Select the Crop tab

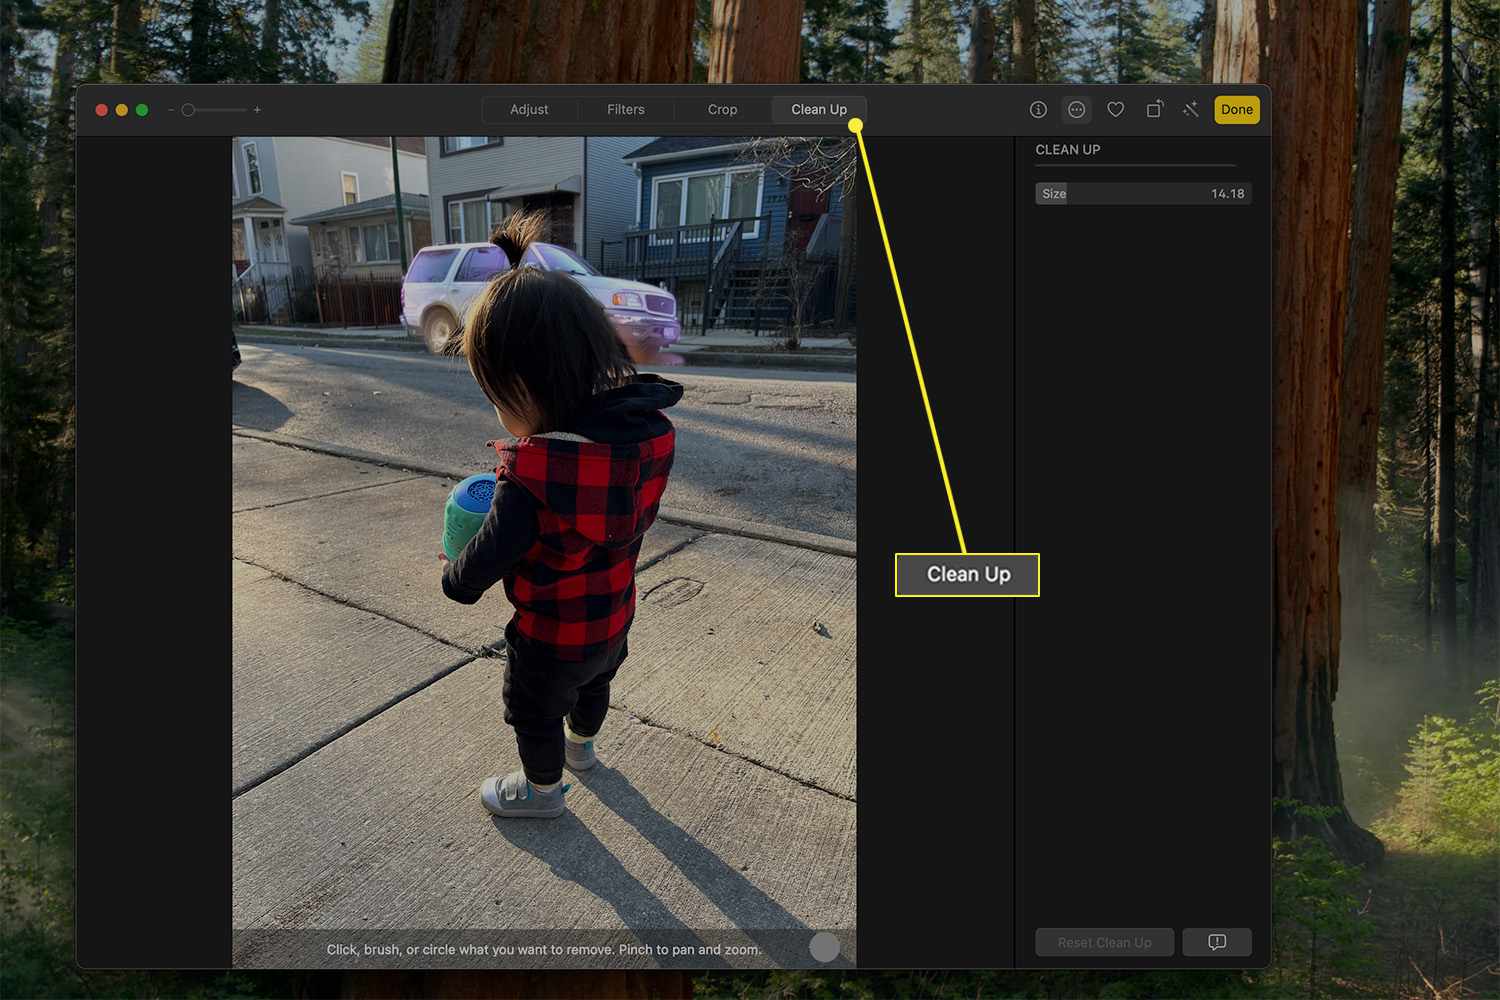pyautogui.click(x=722, y=110)
